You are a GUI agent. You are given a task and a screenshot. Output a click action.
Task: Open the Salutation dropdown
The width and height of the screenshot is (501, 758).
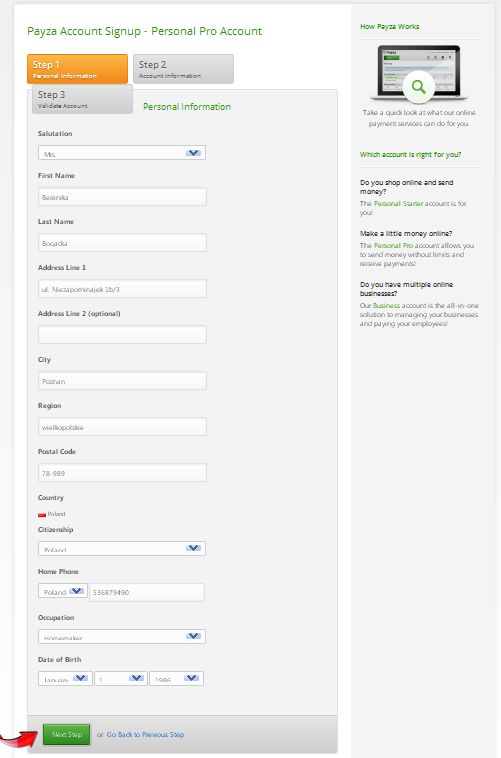[122, 153]
